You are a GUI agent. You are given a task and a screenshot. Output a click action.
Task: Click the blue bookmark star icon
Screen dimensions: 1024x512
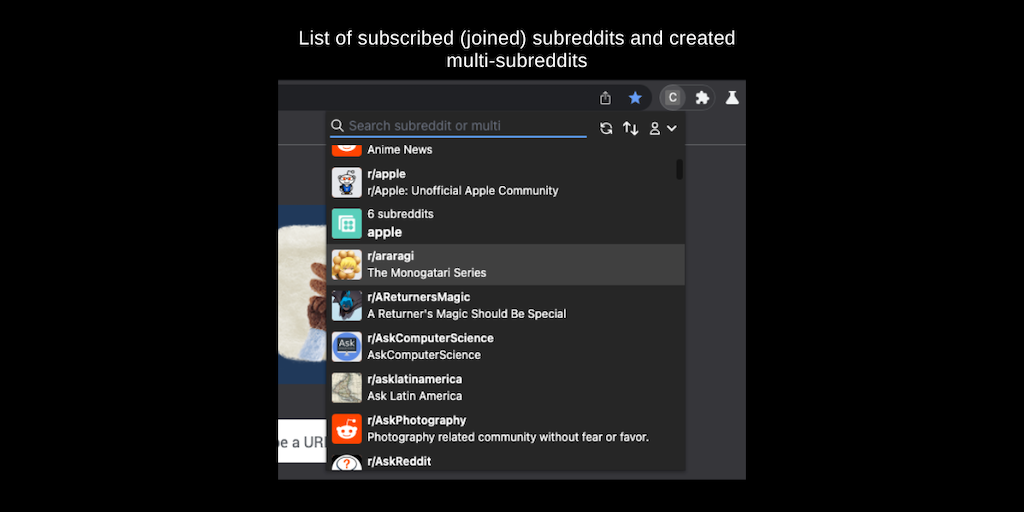[x=635, y=98]
